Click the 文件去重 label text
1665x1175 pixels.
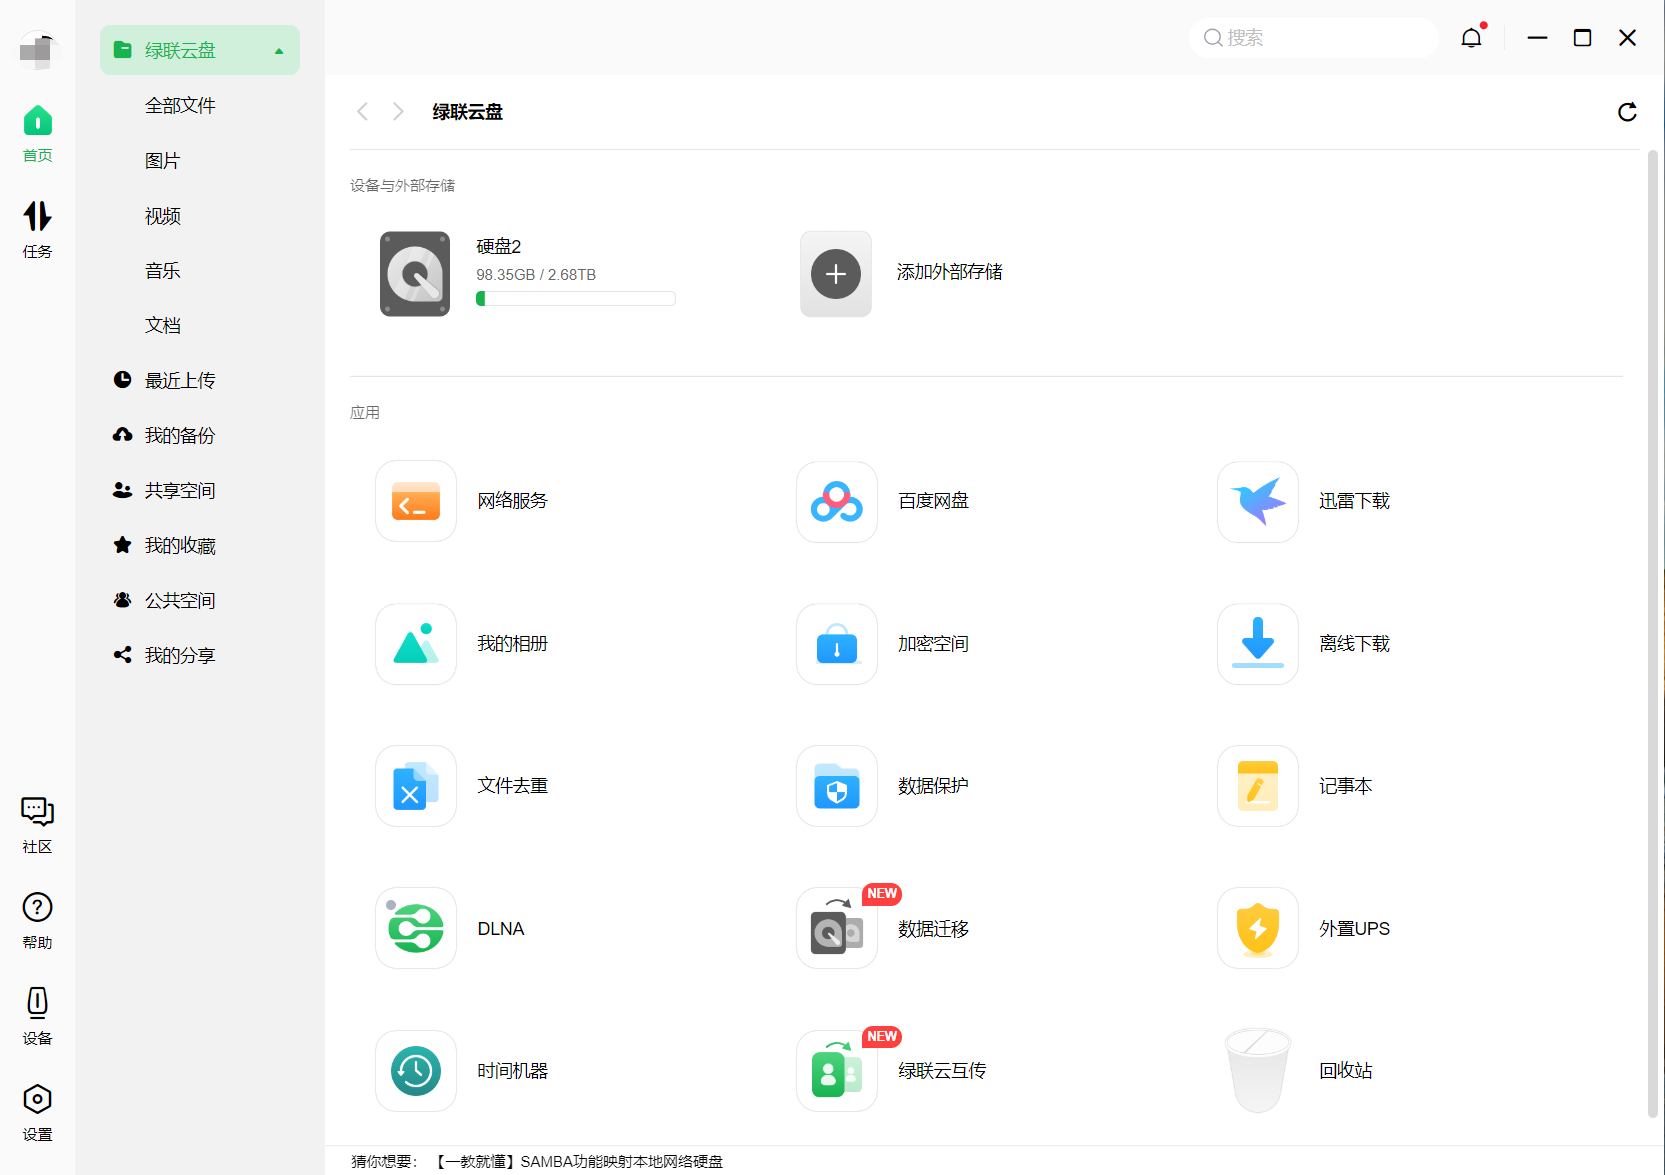pyautogui.click(x=512, y=786)
